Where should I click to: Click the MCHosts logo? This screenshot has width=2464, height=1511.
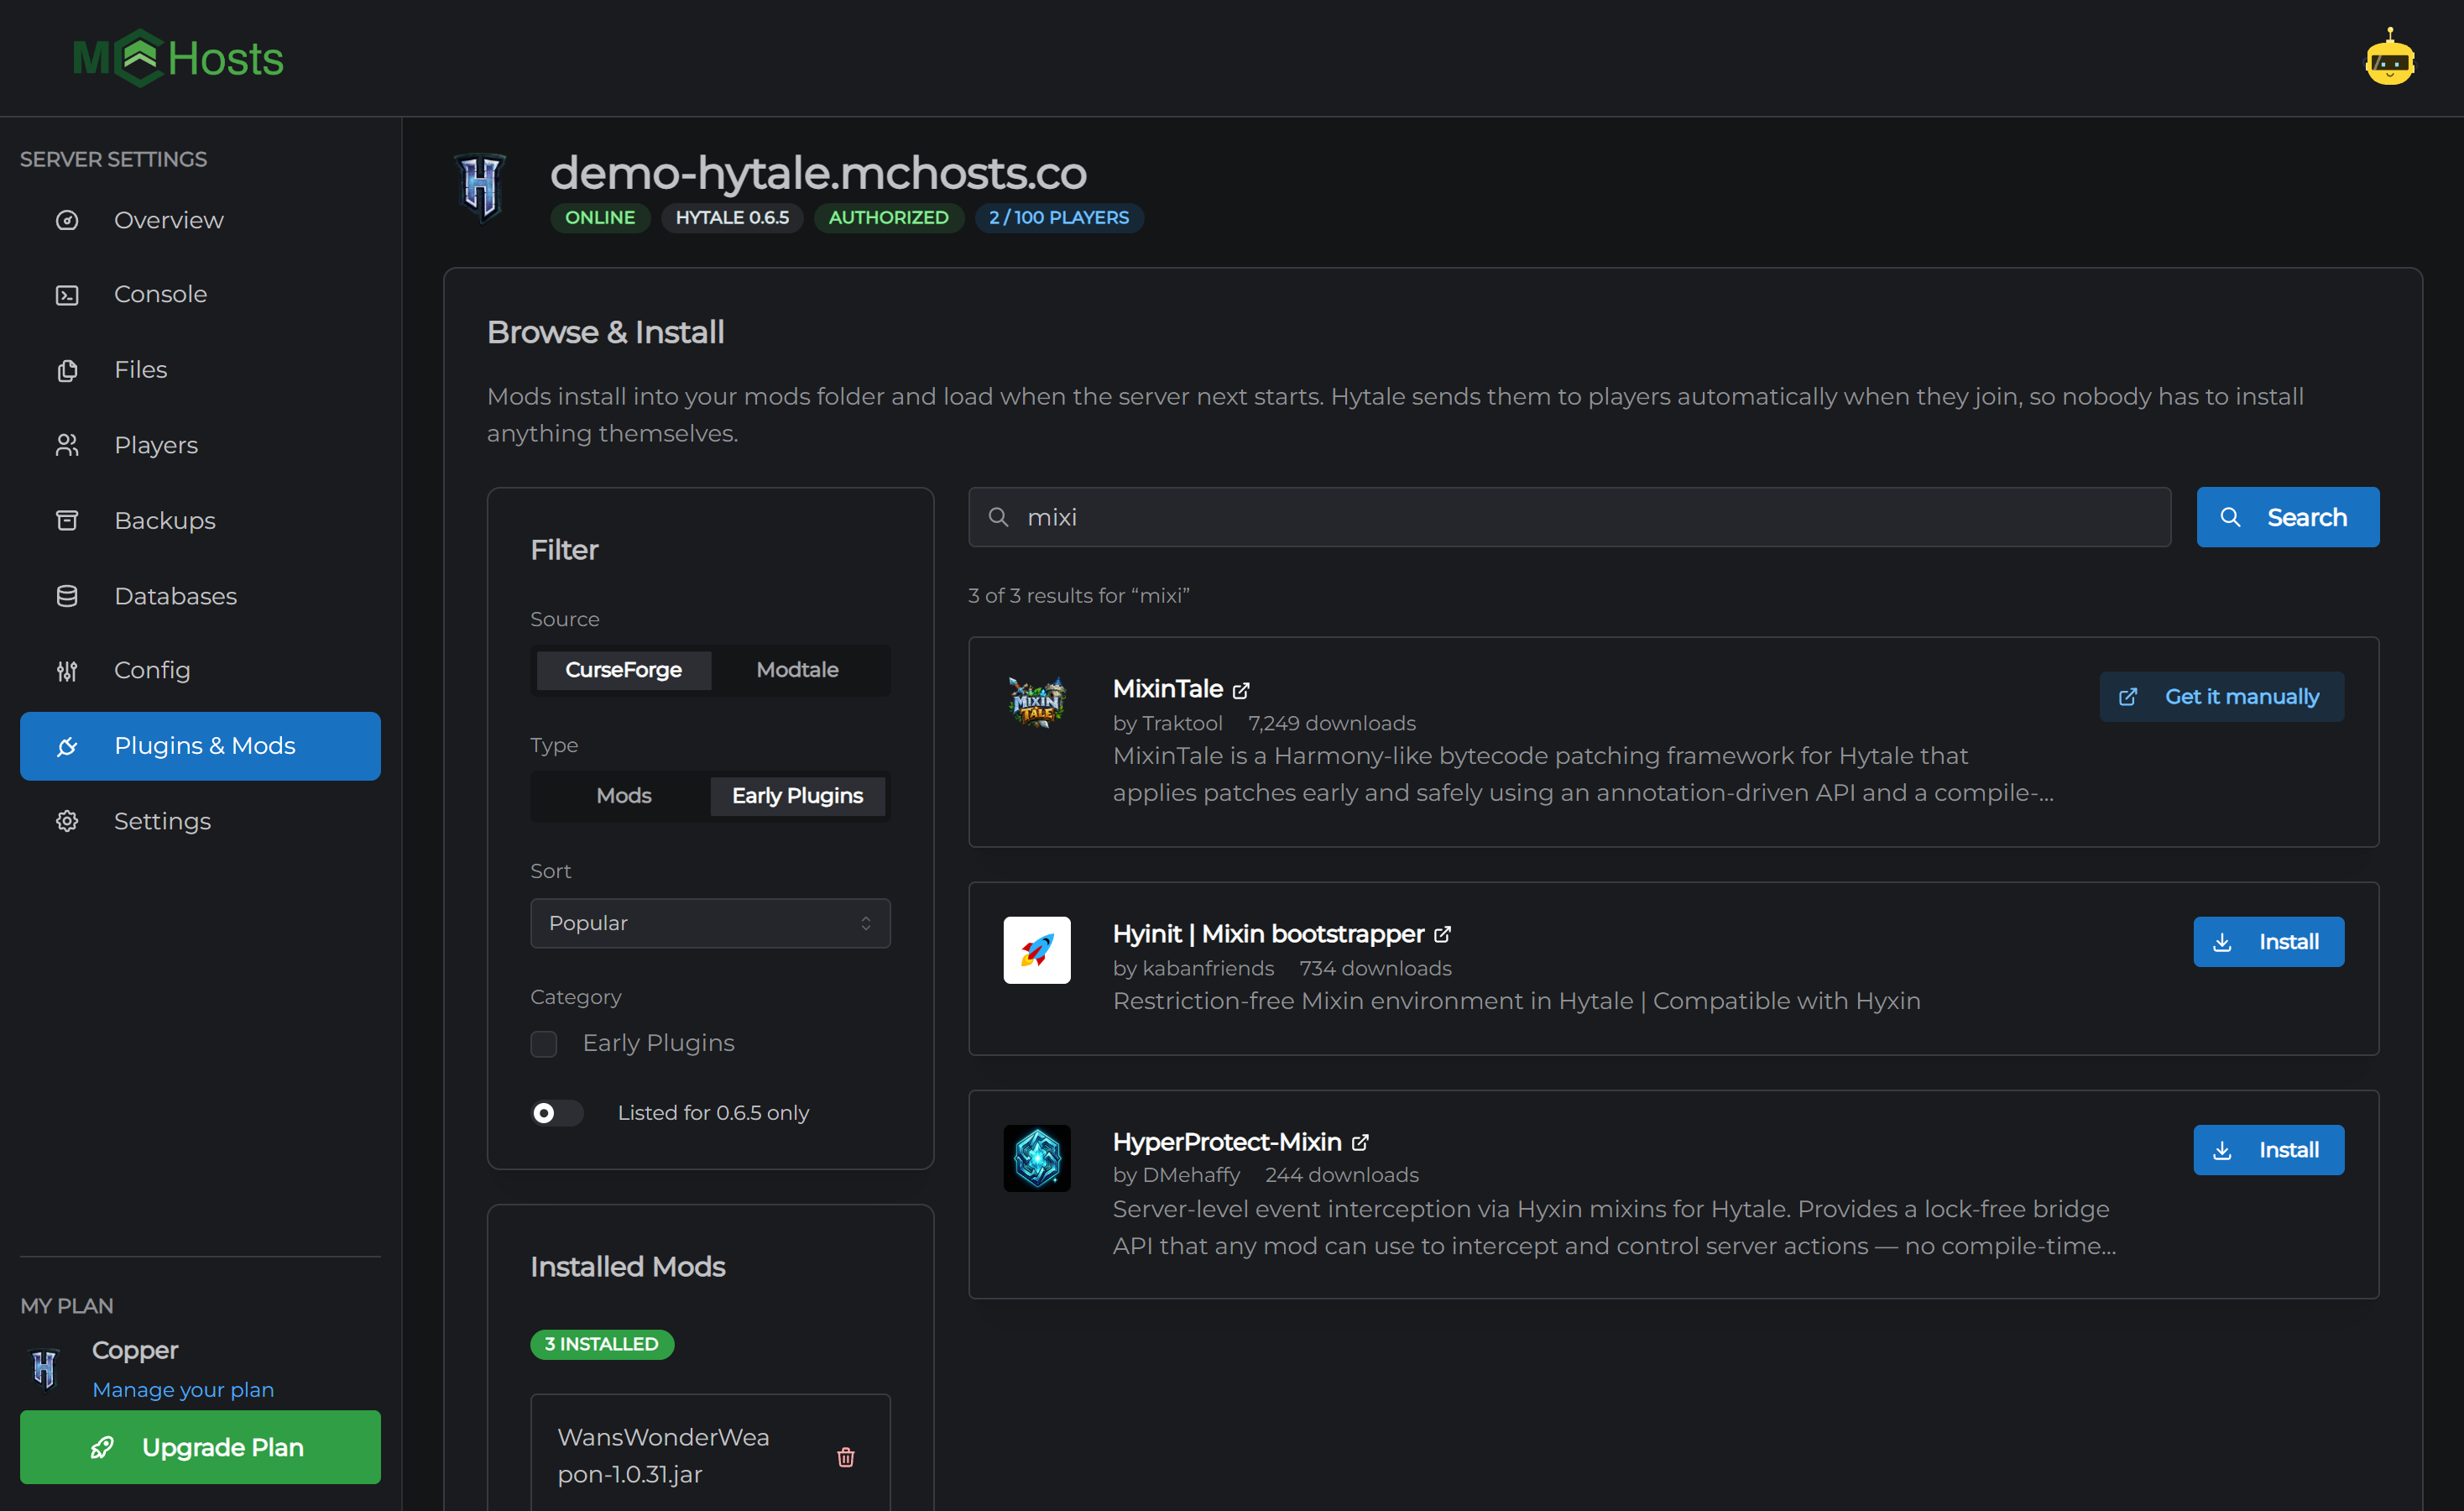tap(178, 58)
